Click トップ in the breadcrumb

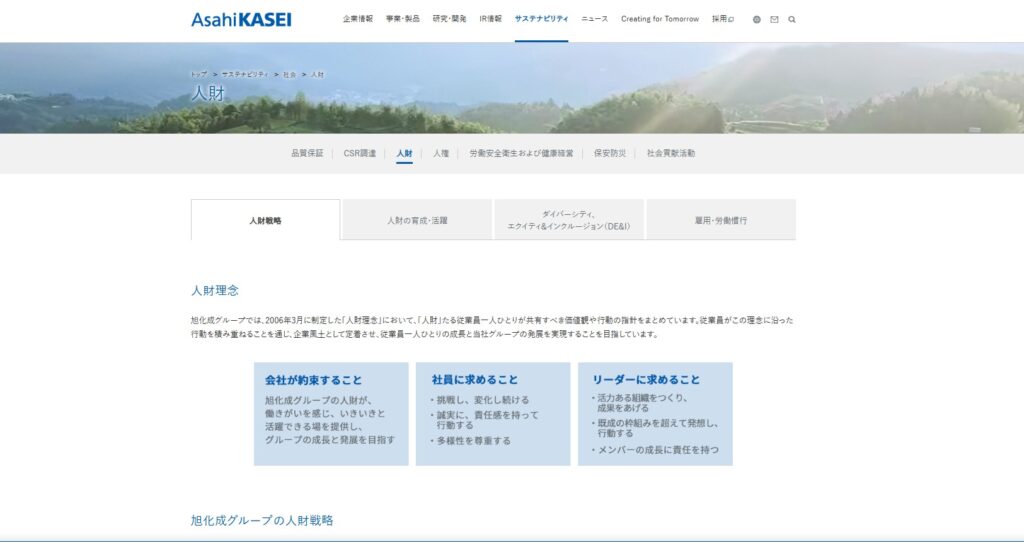pos(199,75)
